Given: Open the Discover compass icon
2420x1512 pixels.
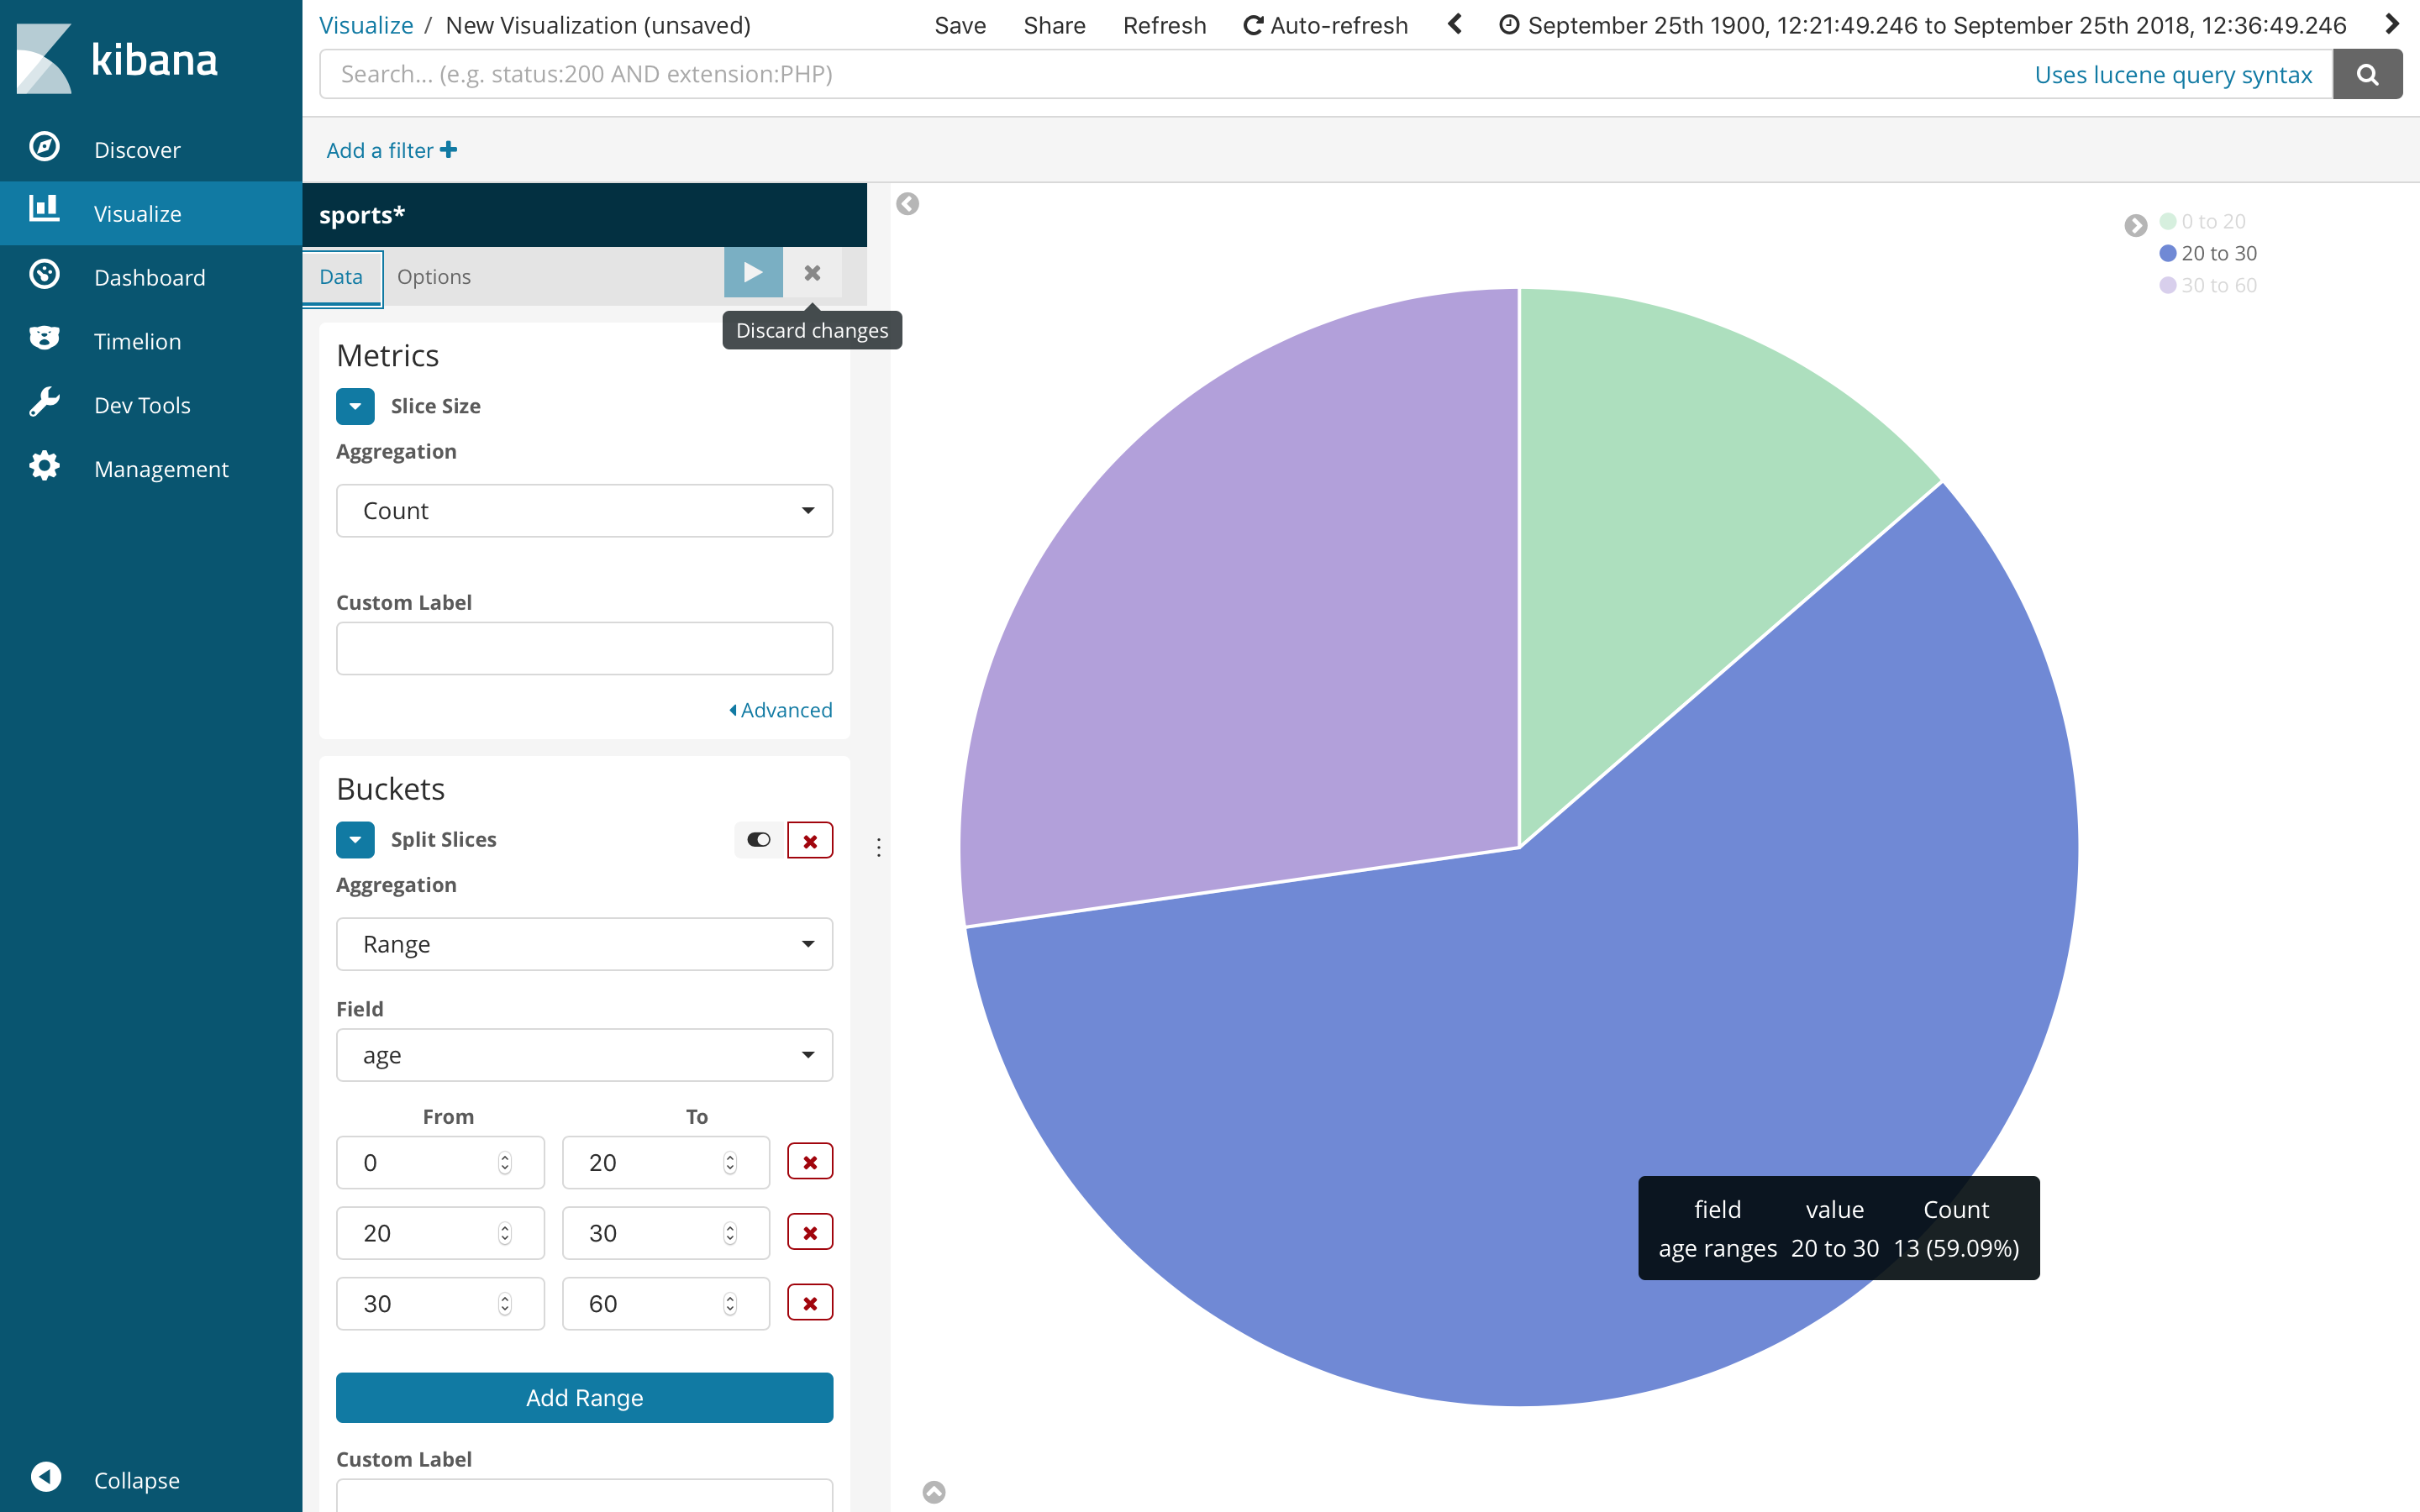Looking at the screenshot, I should coord(44,148).
